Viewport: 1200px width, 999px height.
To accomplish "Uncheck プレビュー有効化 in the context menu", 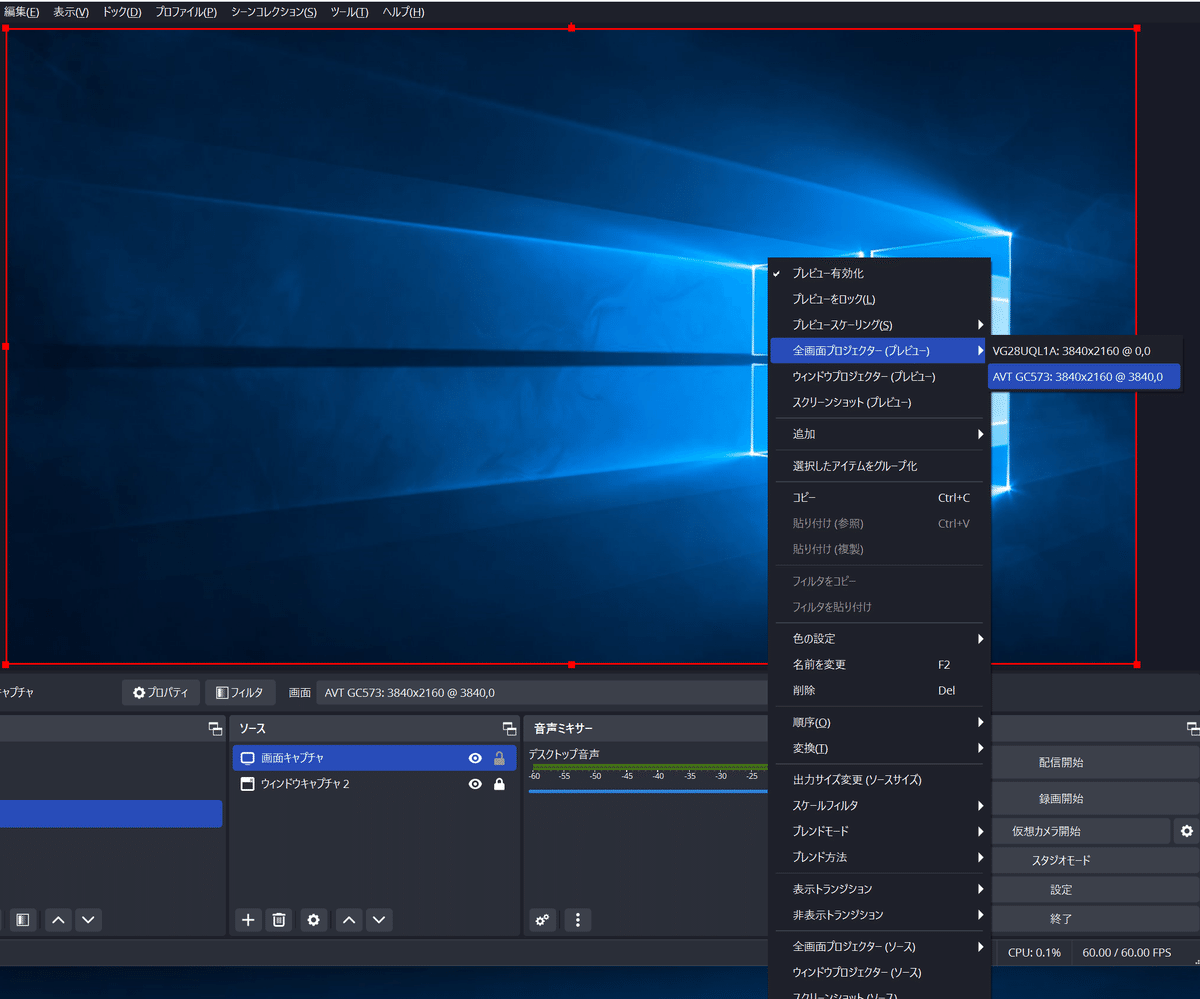I will pos(828,273).
